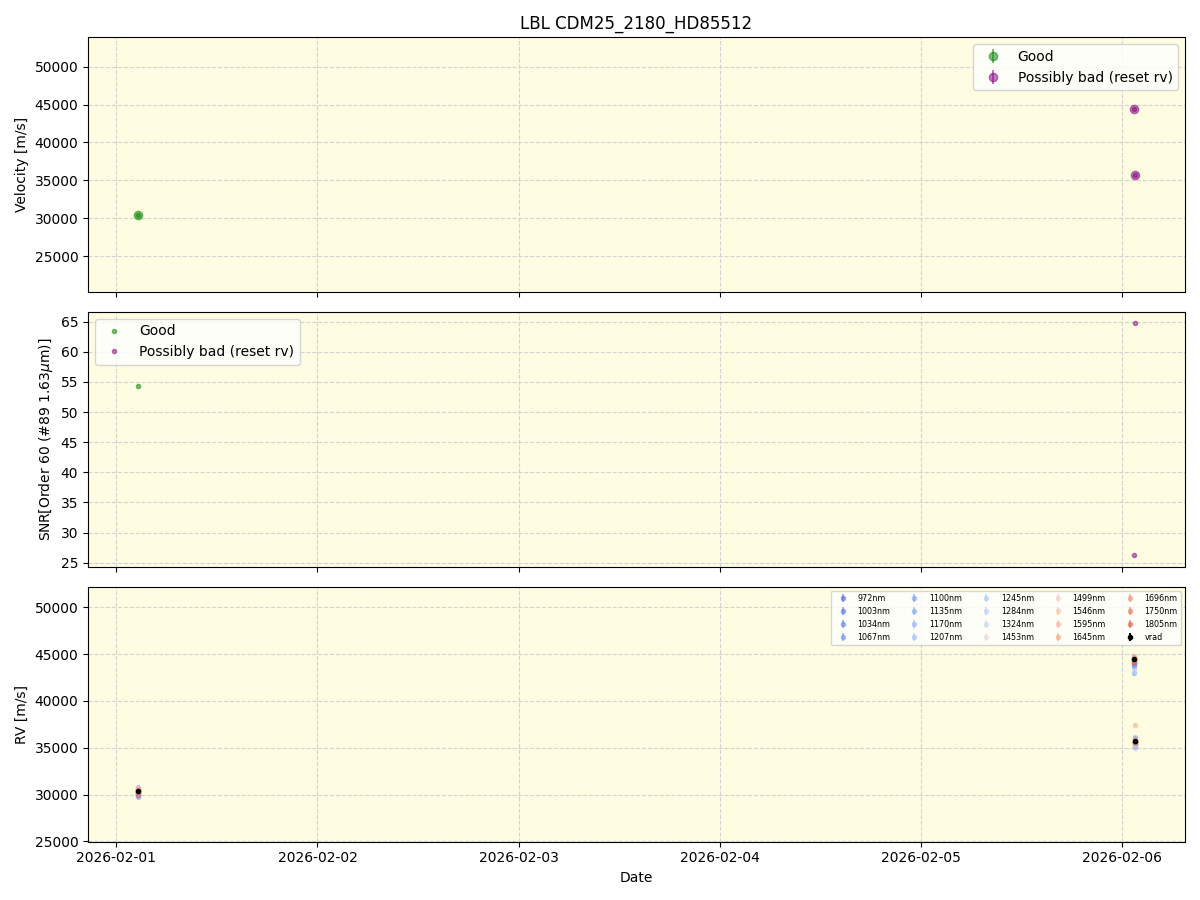
Task: Click the purple Possibly bad marker icon
Action: pyautogui.click(x=993, y=76)
